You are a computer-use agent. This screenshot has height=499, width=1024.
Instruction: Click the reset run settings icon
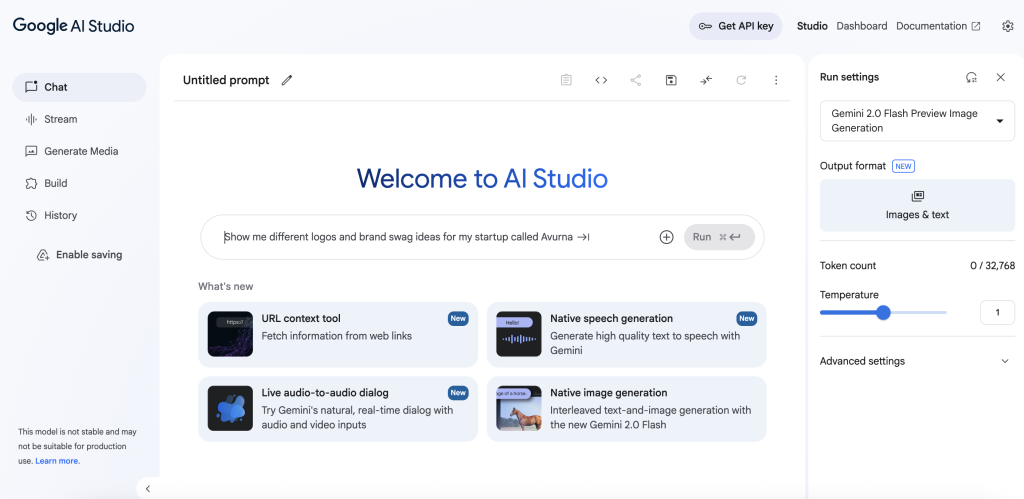click(x=971, y=77)
